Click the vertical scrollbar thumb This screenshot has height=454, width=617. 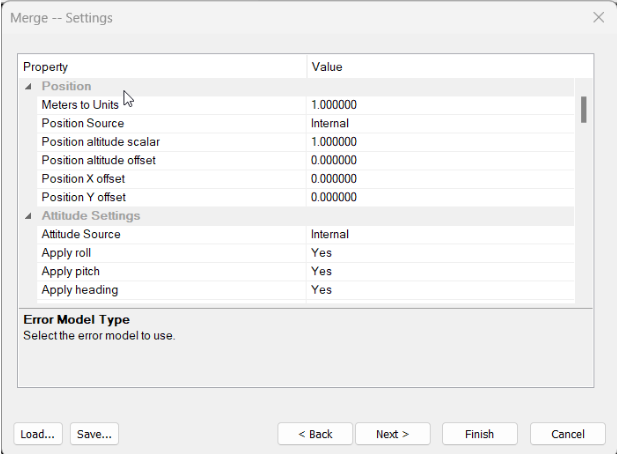point(583,109)
